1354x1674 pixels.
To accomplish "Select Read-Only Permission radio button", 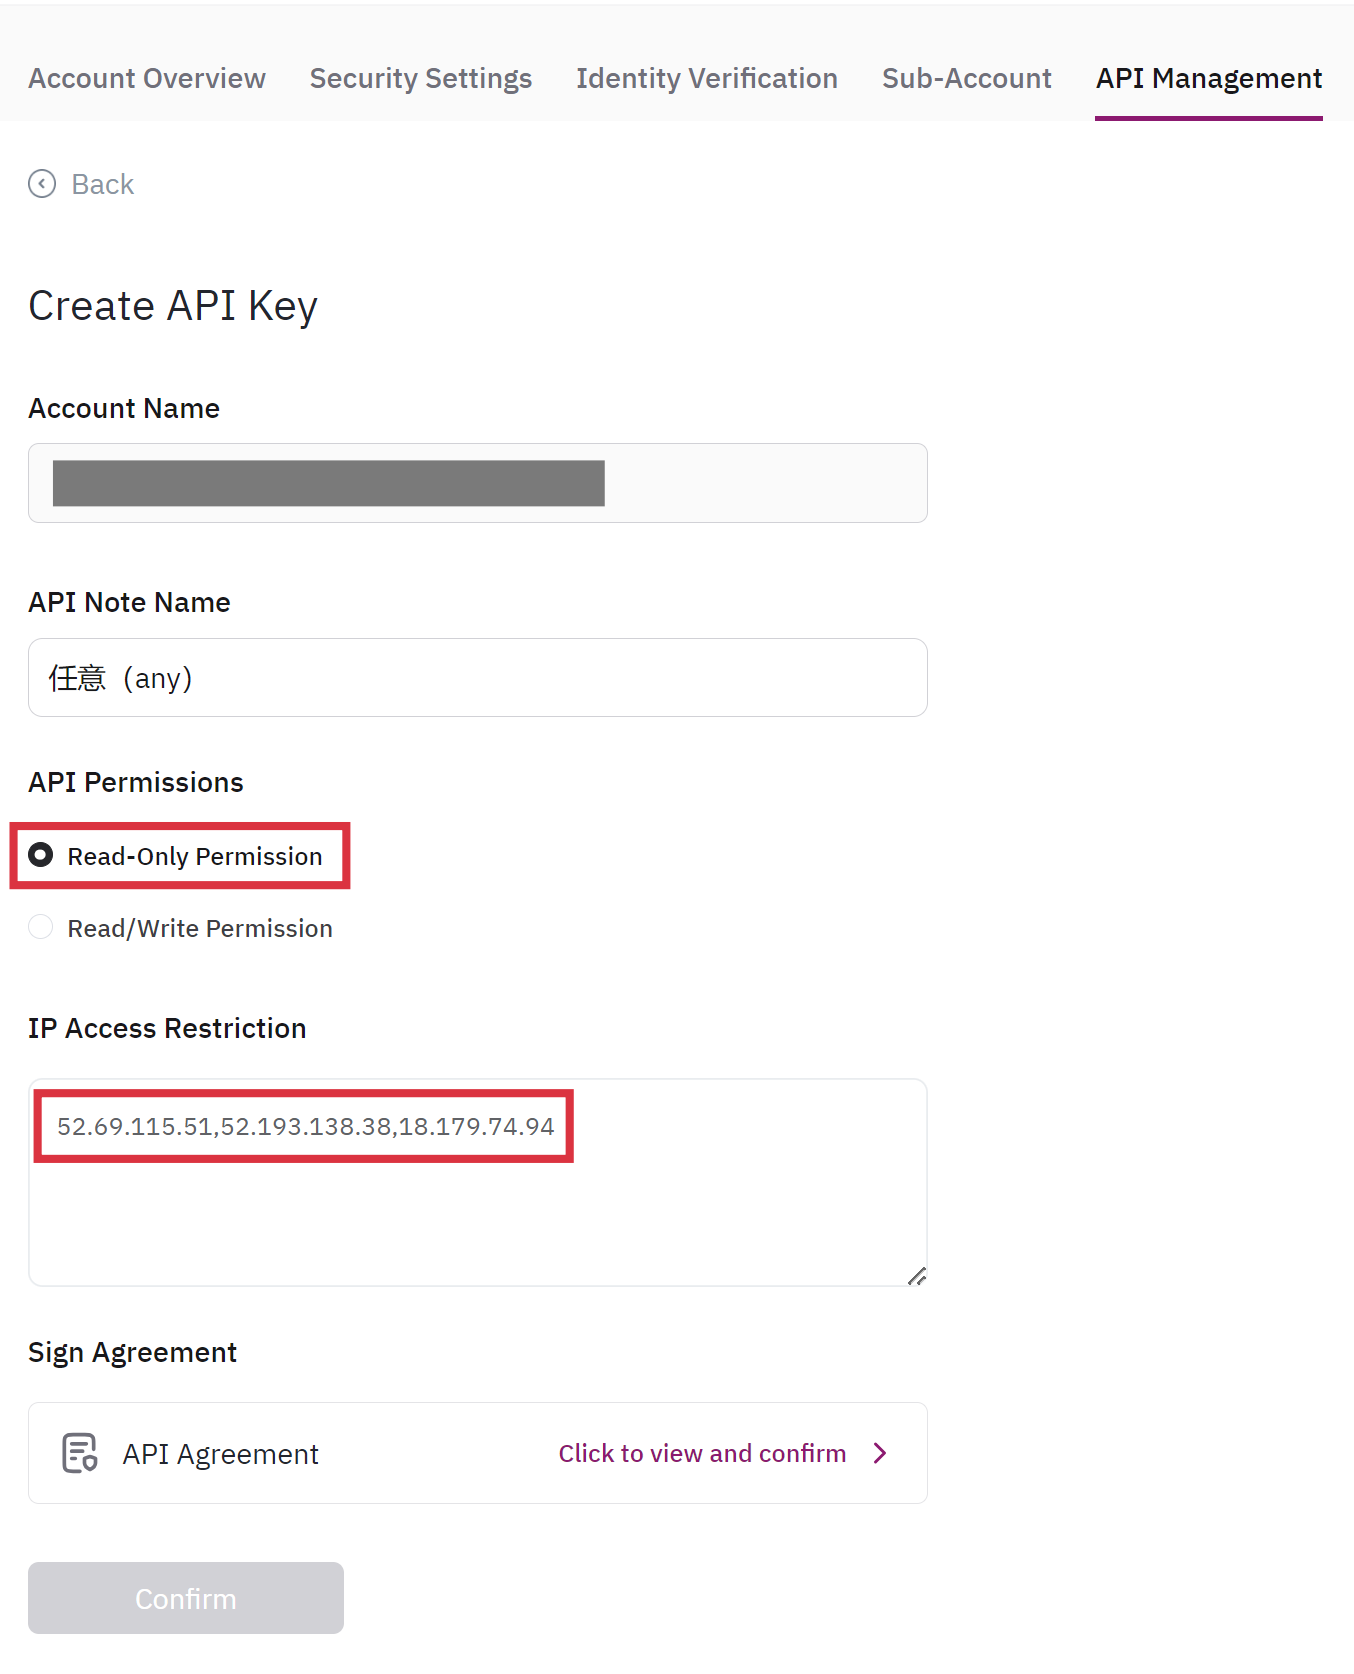I will (x=41, y=855).
